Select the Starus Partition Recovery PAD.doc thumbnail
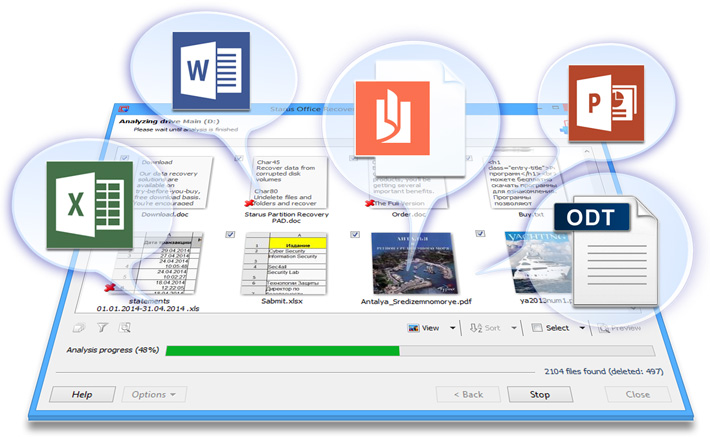Viewport: 710px width, 437px height. pos(288,182)
